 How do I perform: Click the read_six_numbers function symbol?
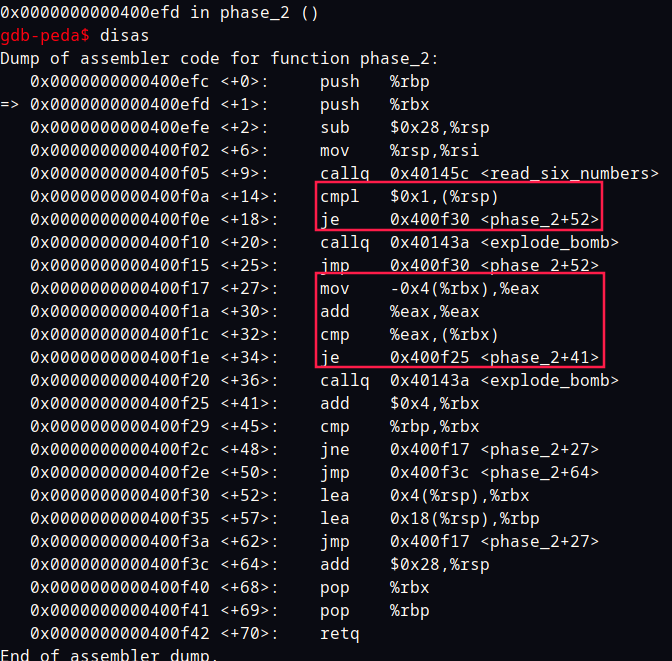(x=569, y=174)
